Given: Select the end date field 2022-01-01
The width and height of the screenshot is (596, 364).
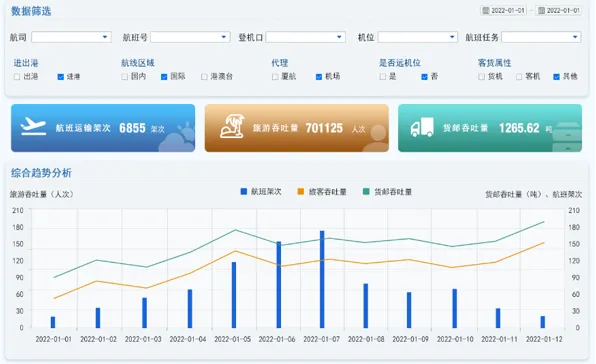Looking at the screenshot, I should coord(559,11).
